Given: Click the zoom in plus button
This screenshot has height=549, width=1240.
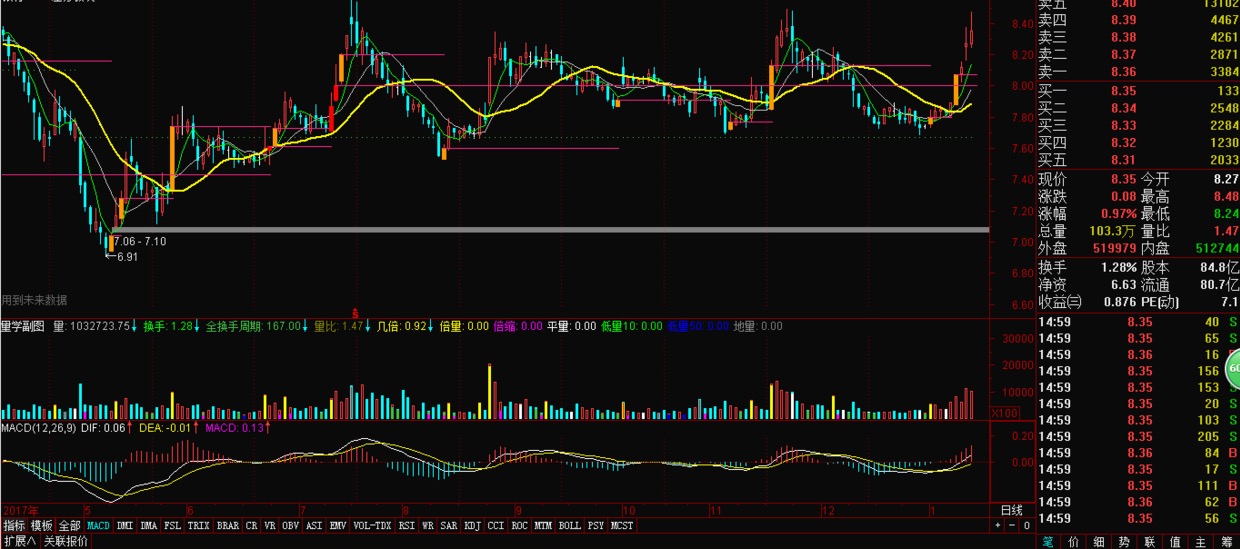Looking at the screenshot, I should [x=996, y=525].
